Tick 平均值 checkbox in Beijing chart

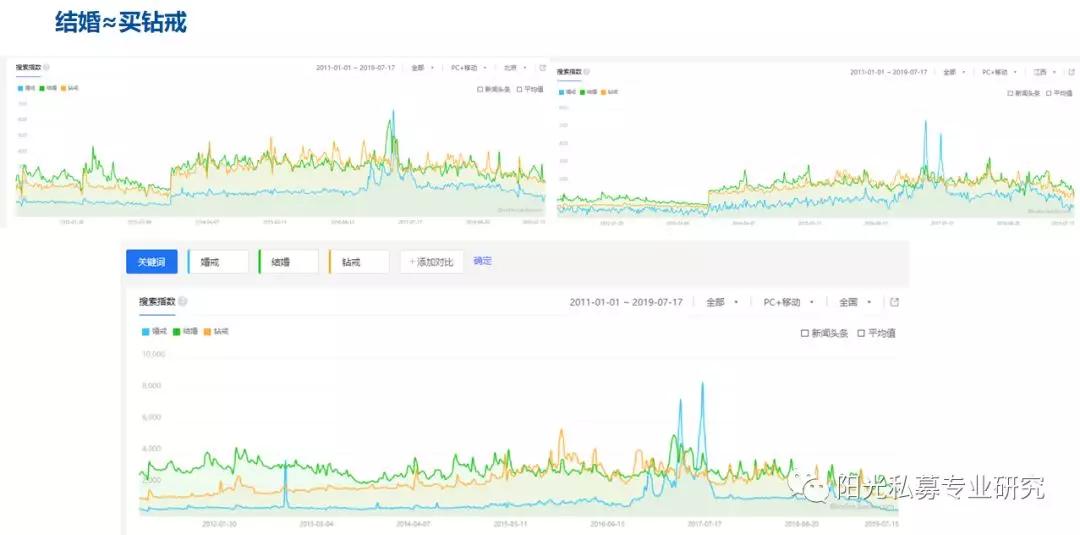[519, 90]
